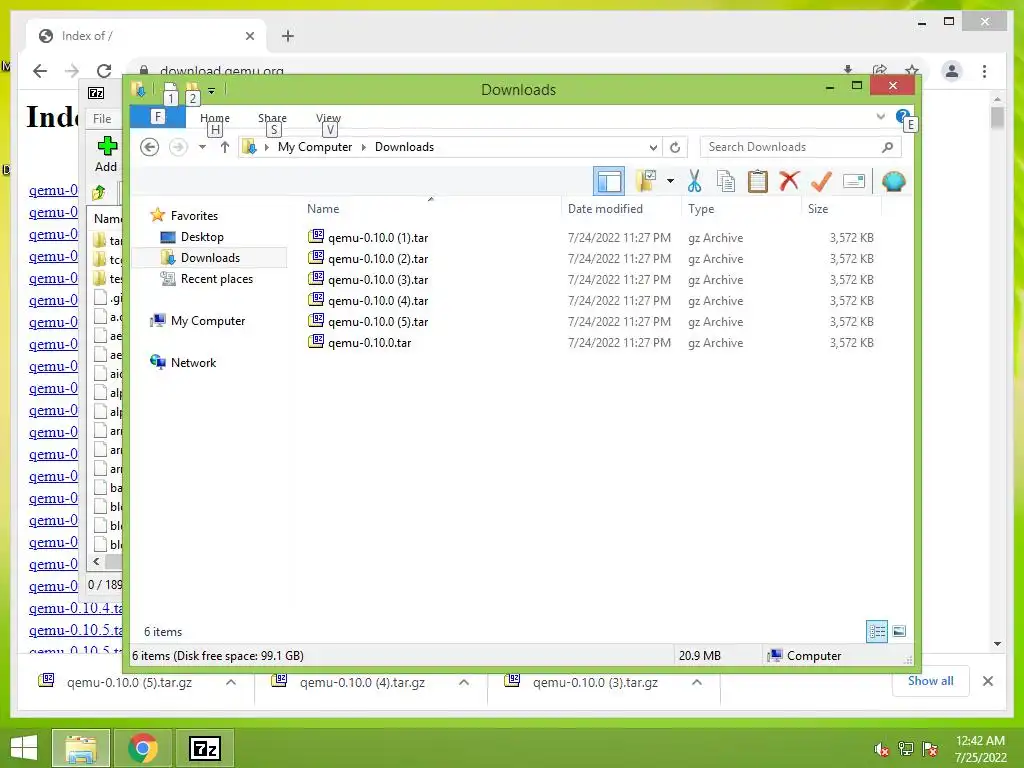1024x768 pixels.
Task: Click the Search Downloads field
Action: (800, 147)
